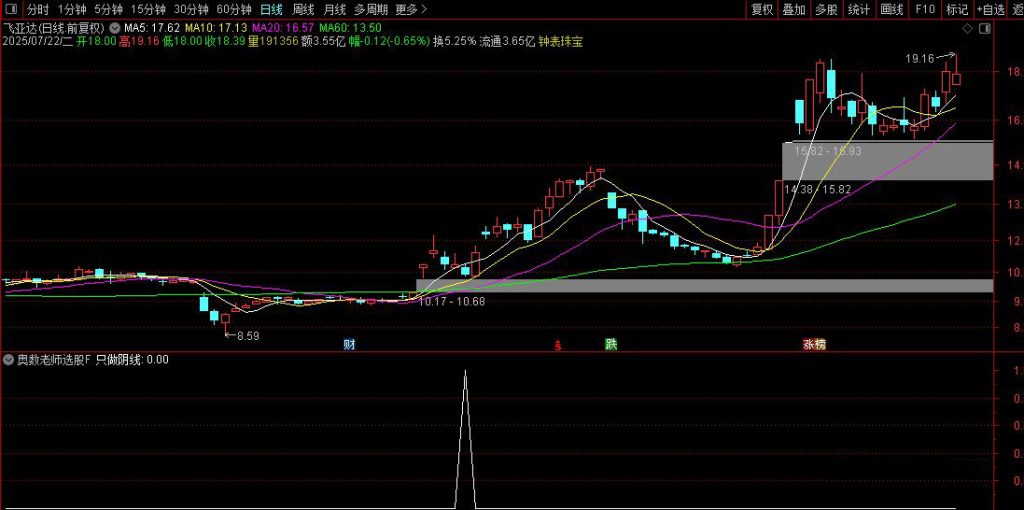Click the 财 event marker on chart
The width and height of the screenshot is (1024, 510).
point(349,344)
